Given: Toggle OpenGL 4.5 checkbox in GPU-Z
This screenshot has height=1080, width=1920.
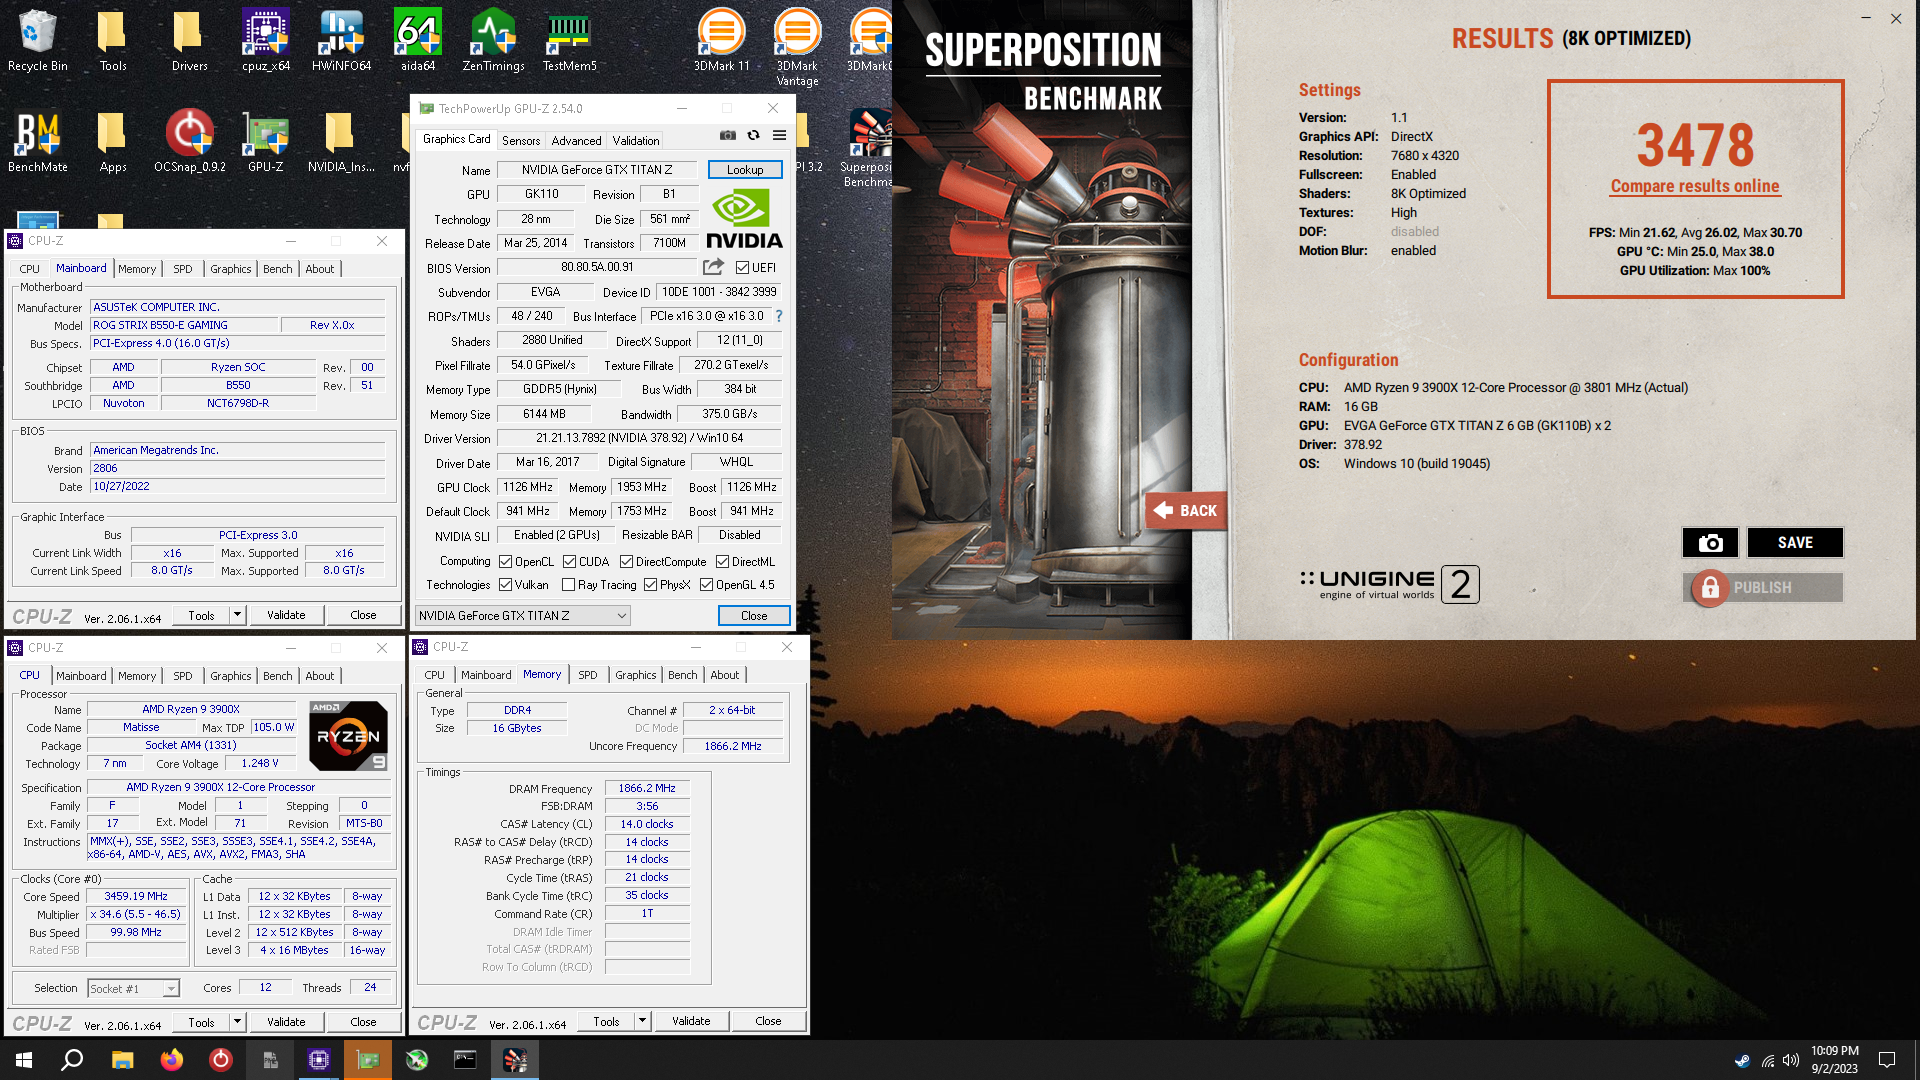Looking at the screenshot, I should click(707, 585).
